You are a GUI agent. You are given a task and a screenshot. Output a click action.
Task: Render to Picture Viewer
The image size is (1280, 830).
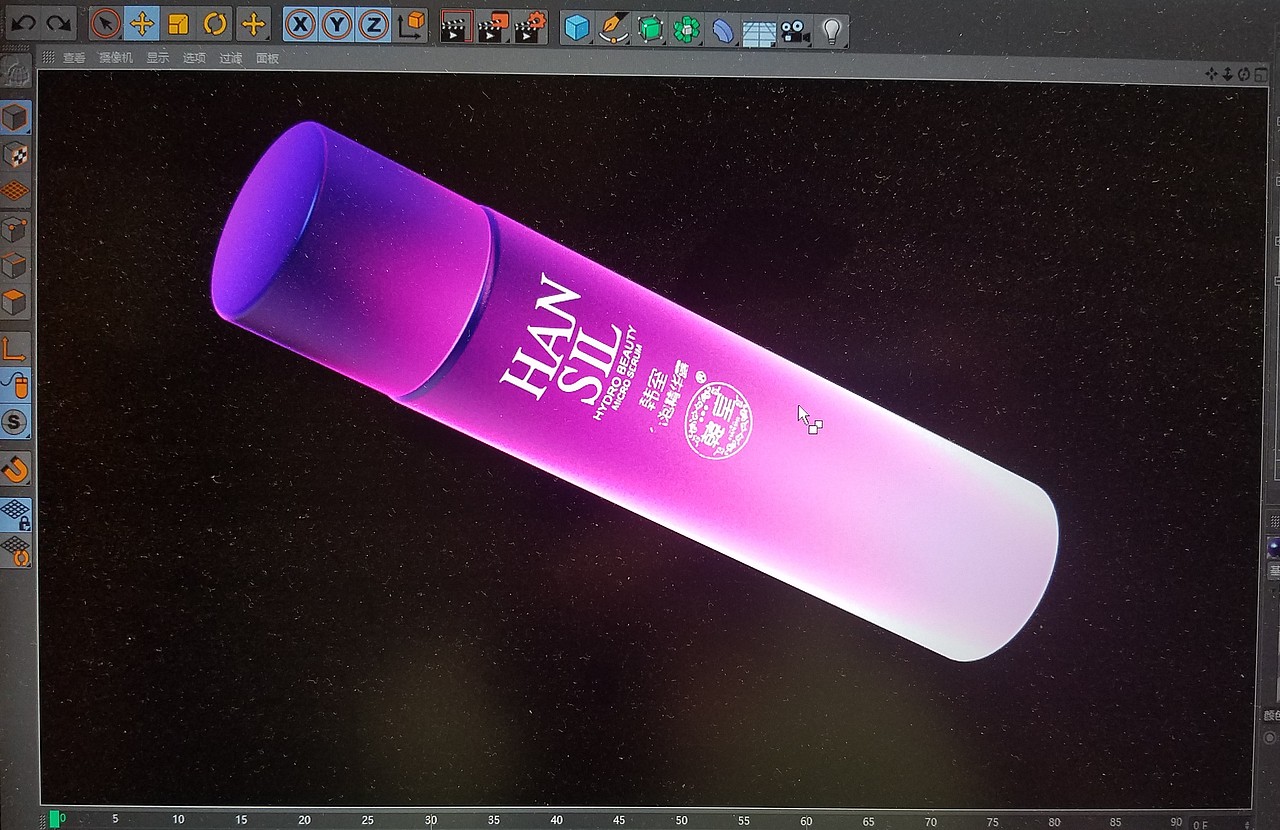[493, 27]
